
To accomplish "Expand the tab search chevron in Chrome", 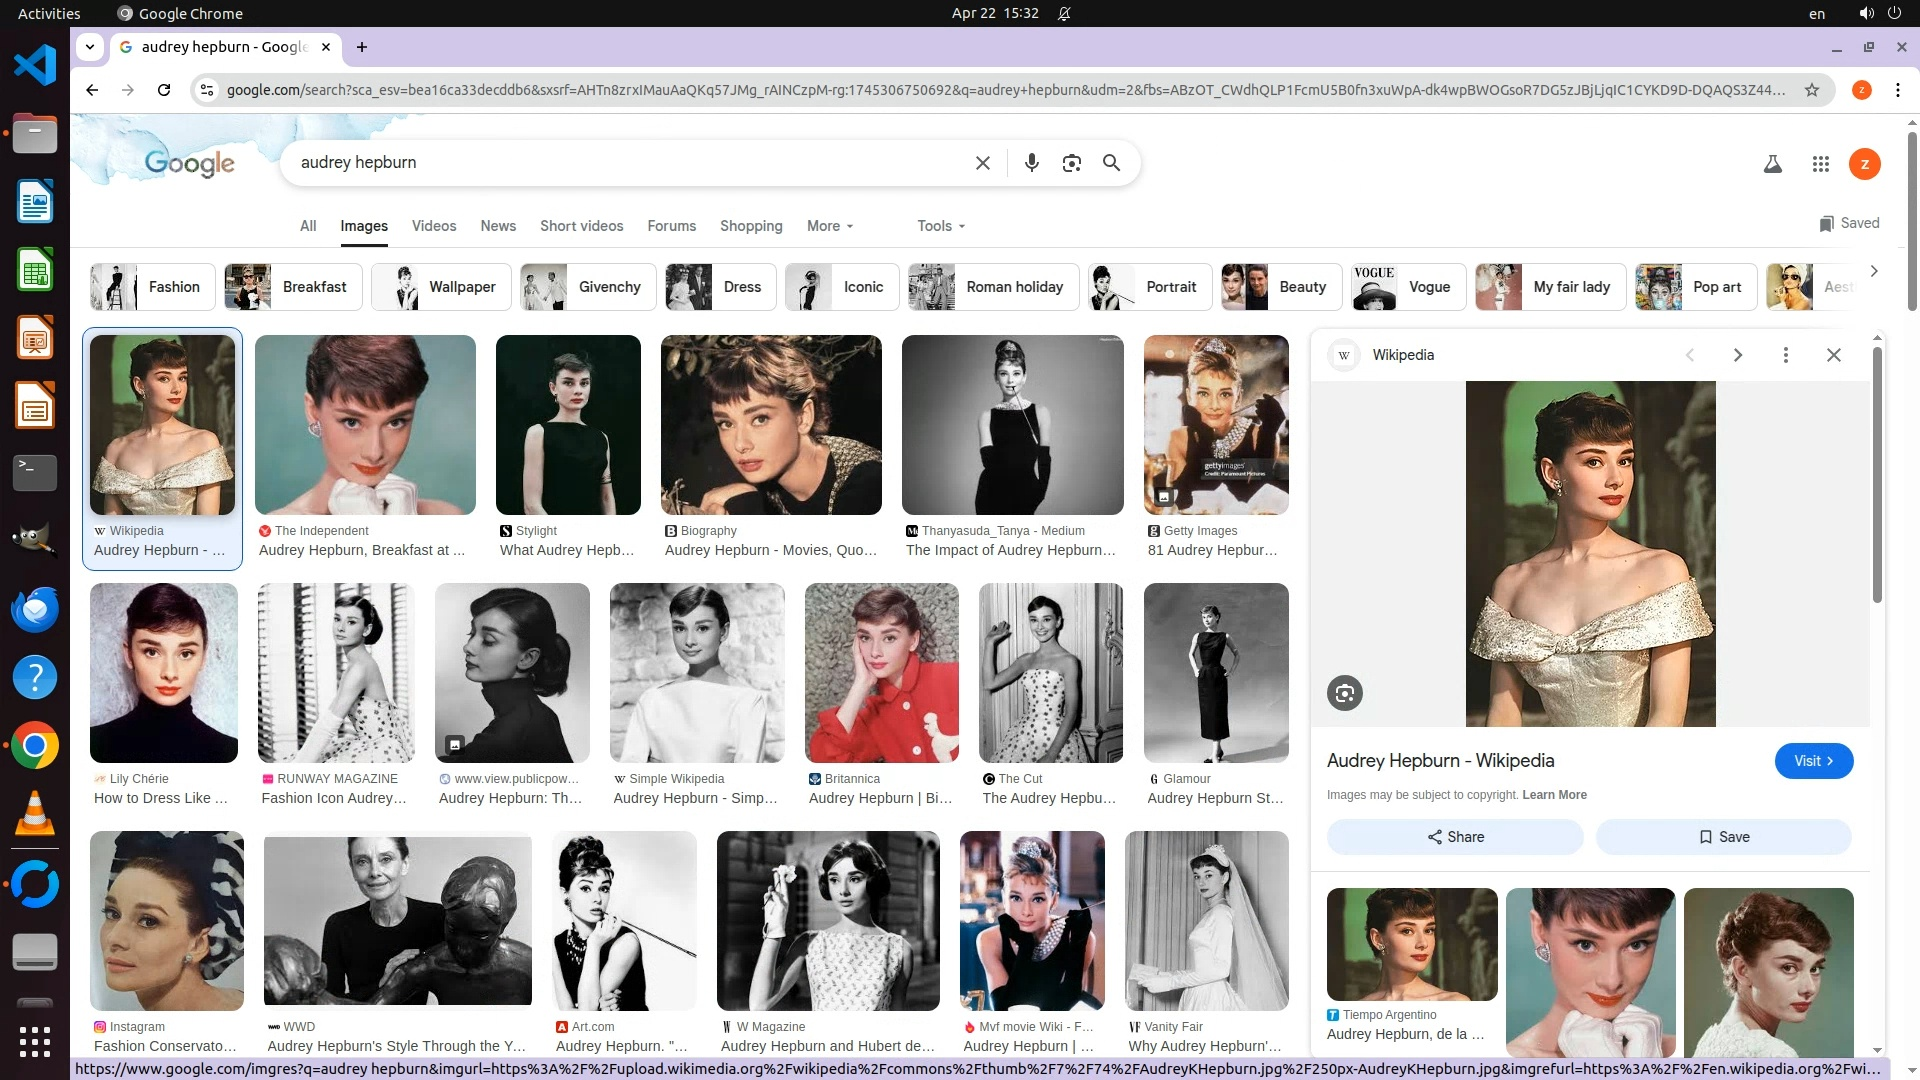I will (x=90, y=47).
